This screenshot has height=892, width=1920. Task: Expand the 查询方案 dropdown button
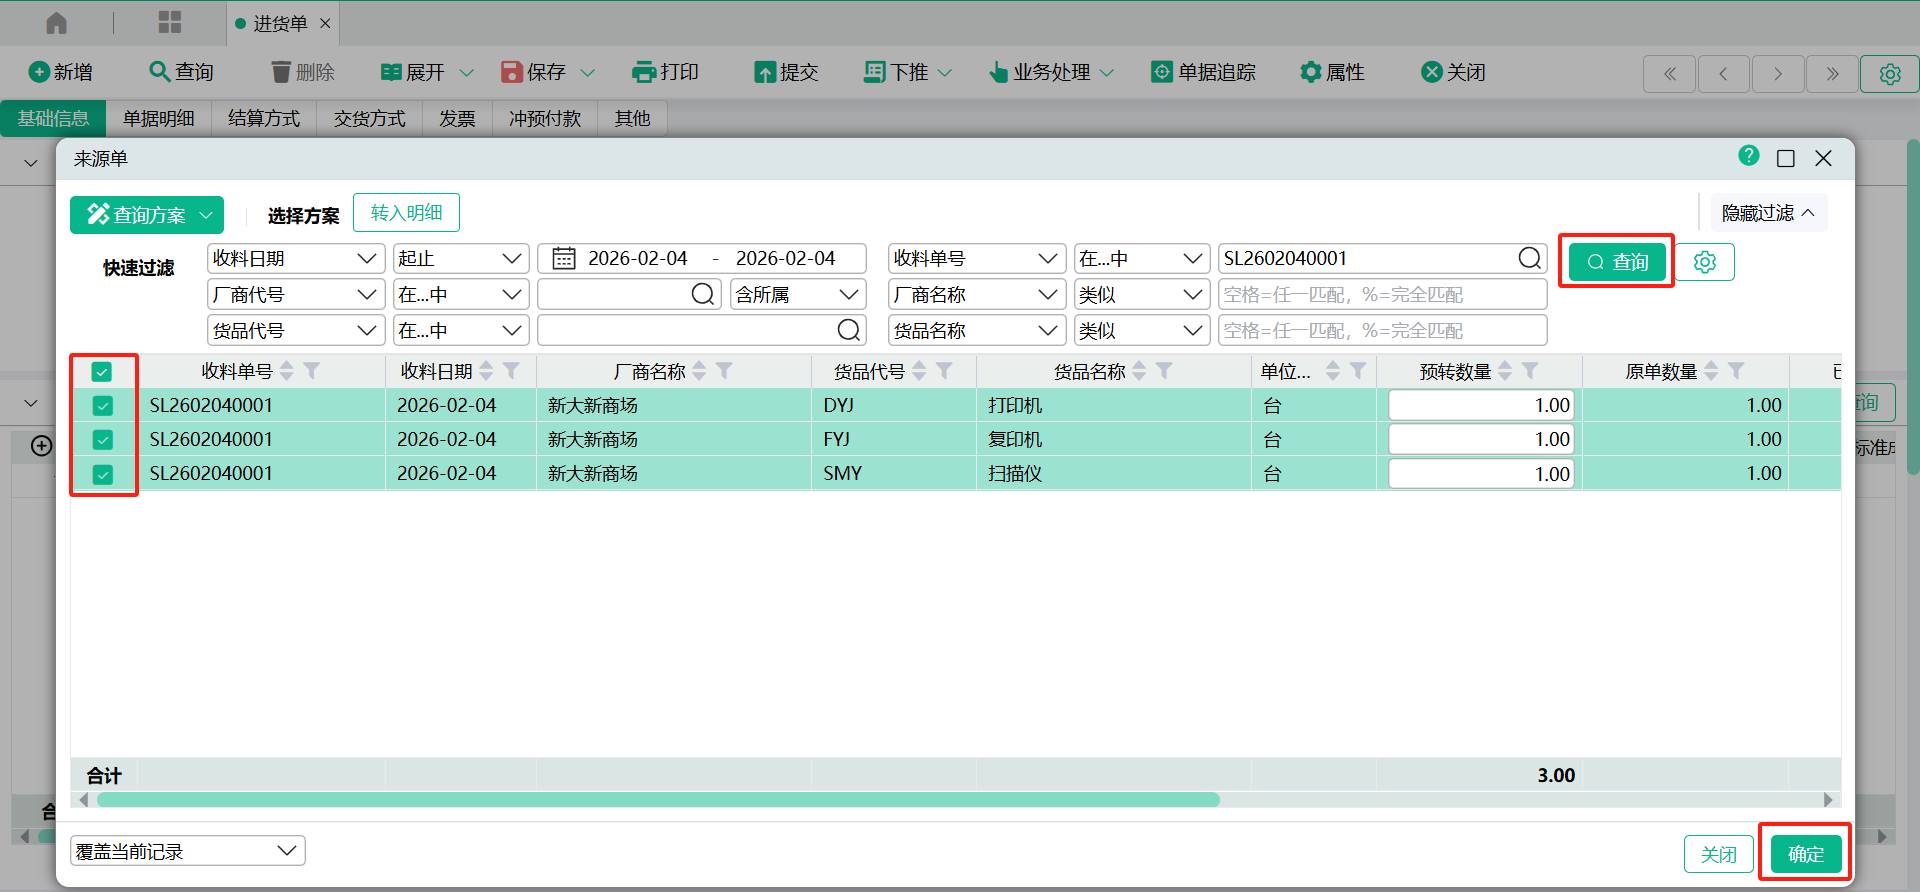click(147, 215)
